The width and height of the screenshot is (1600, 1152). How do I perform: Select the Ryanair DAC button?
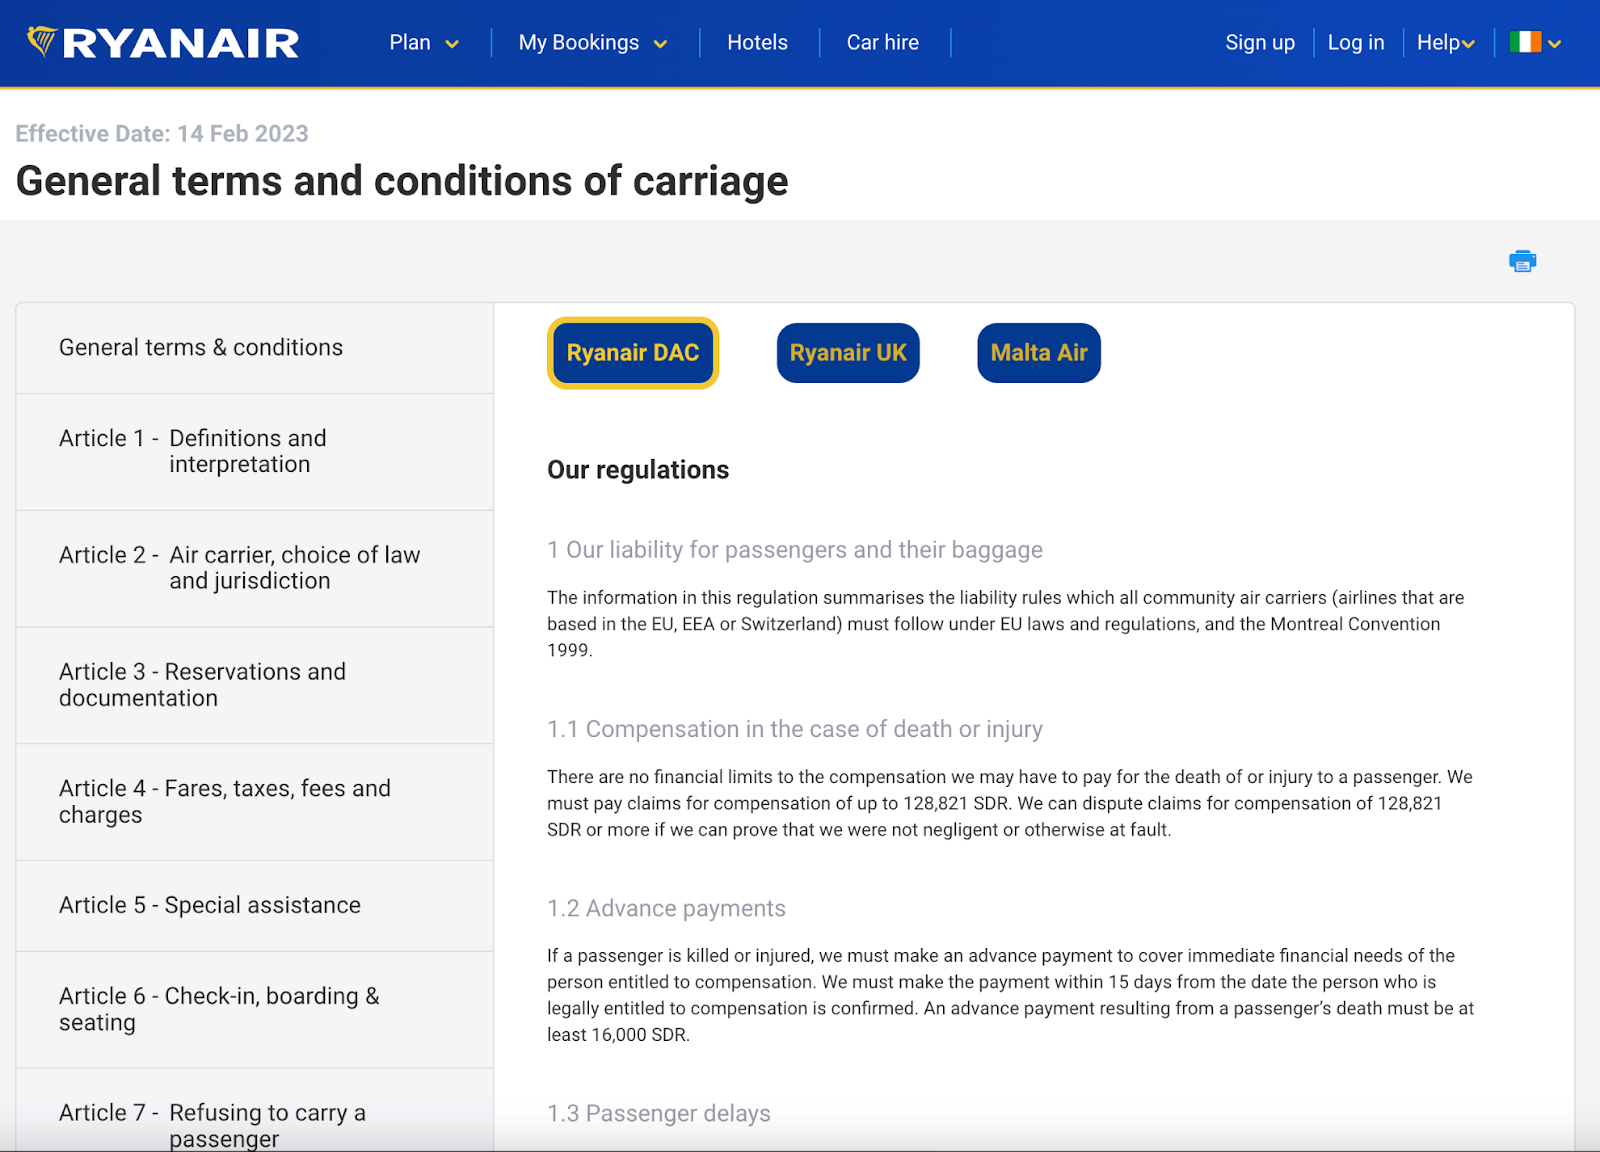(x=633, y=353)
